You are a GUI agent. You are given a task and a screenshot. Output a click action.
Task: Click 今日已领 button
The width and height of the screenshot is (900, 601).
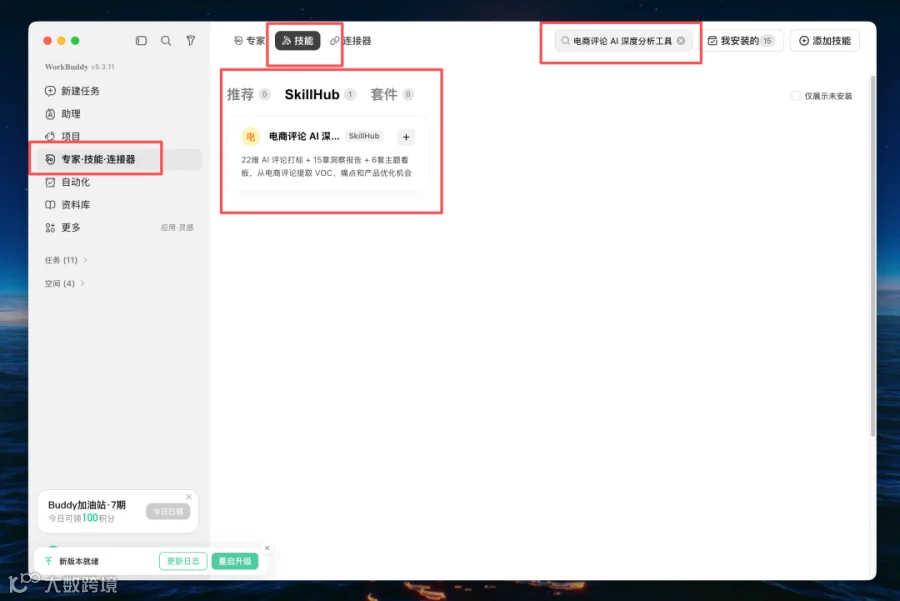click(168, 511)
